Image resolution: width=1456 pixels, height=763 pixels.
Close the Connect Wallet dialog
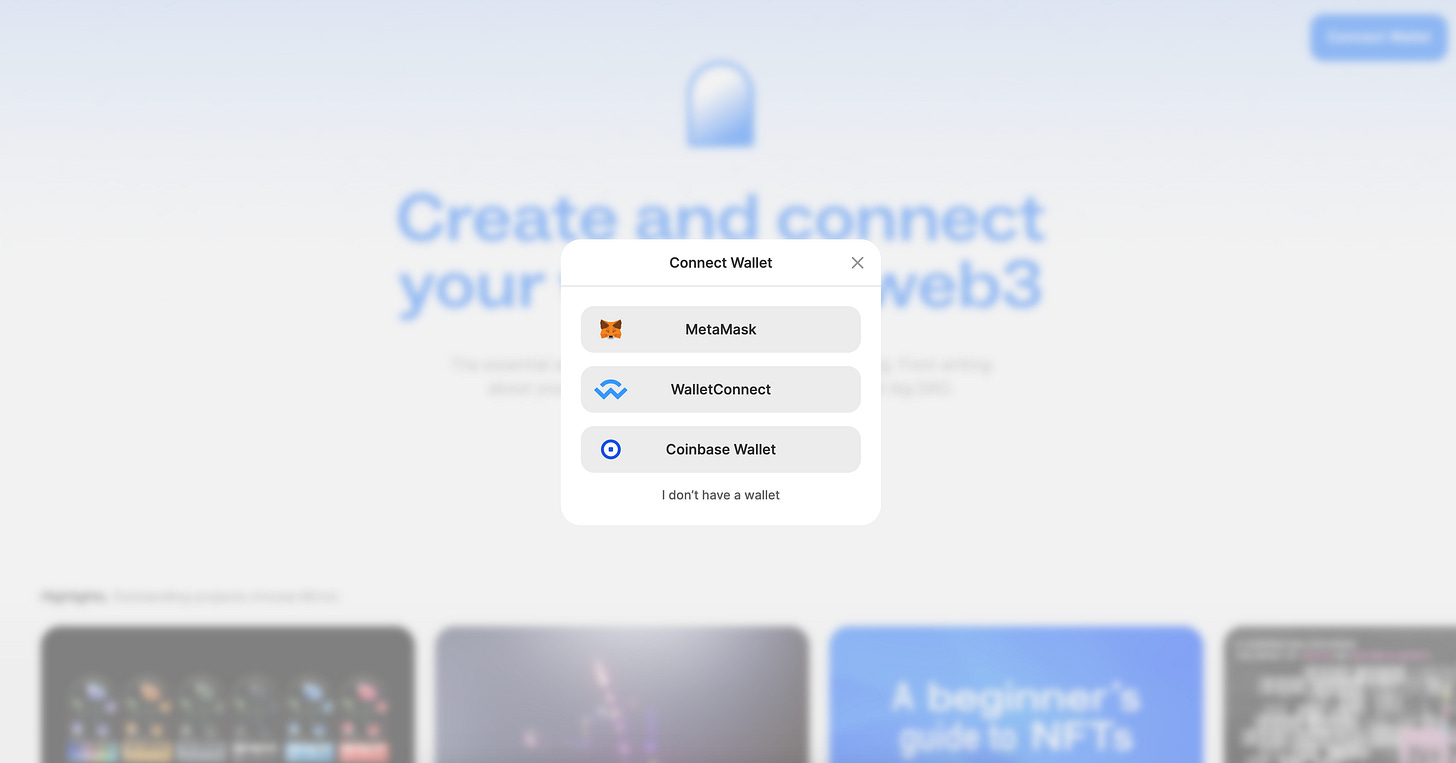(857, 263)
